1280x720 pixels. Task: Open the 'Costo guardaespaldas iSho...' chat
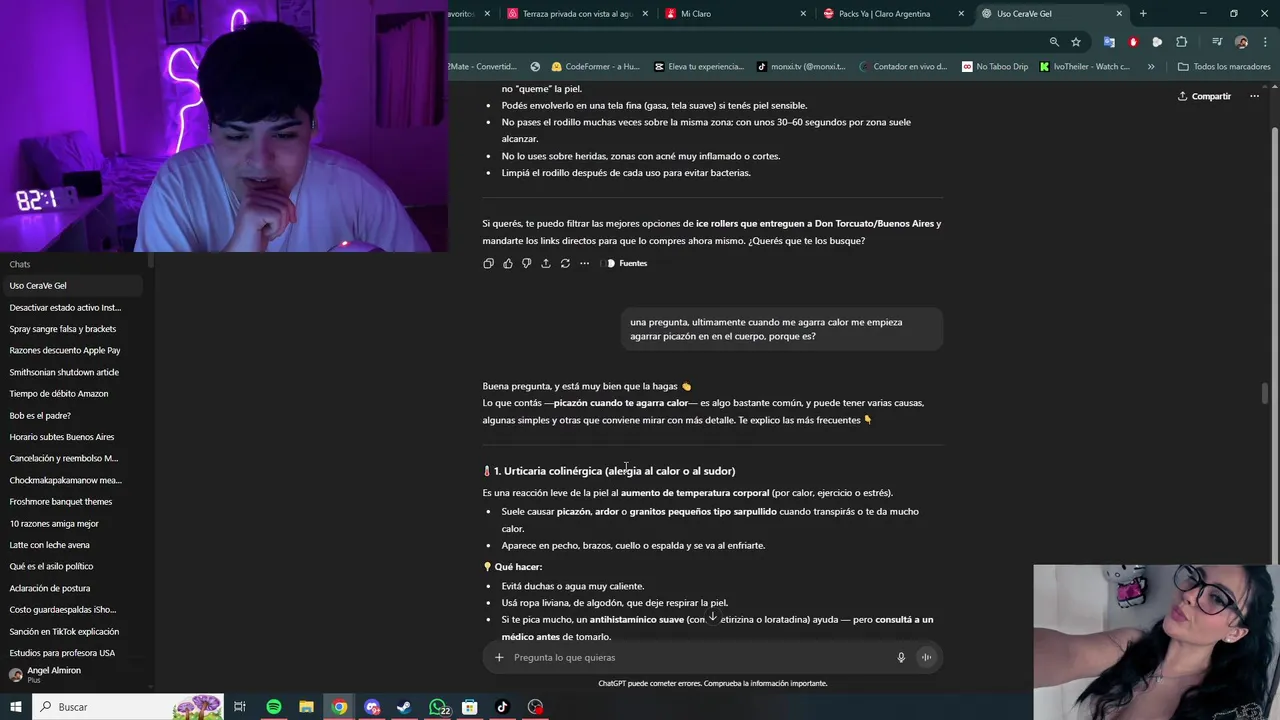(72, 609)
